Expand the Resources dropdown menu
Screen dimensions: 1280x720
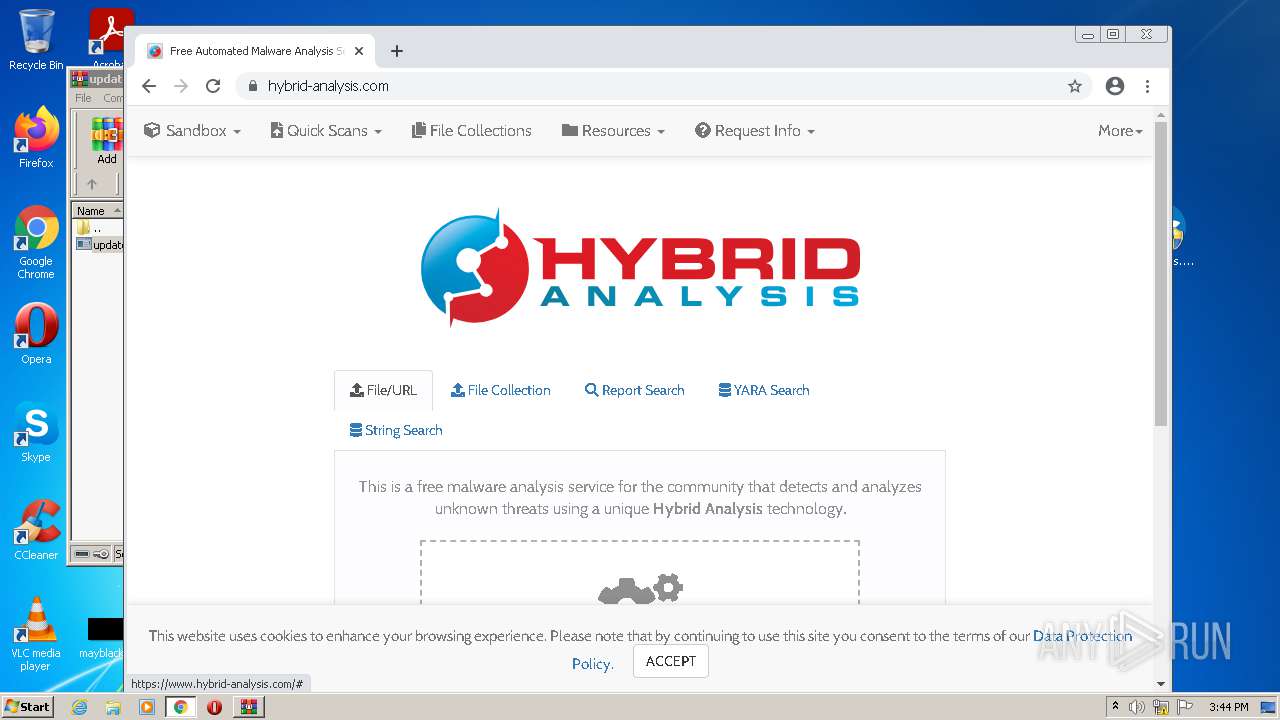point(613,131)
